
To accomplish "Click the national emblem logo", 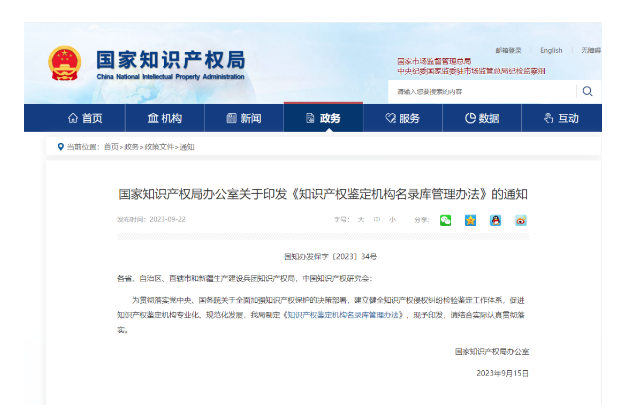I will pyautogui.click(x=64, y=63).
